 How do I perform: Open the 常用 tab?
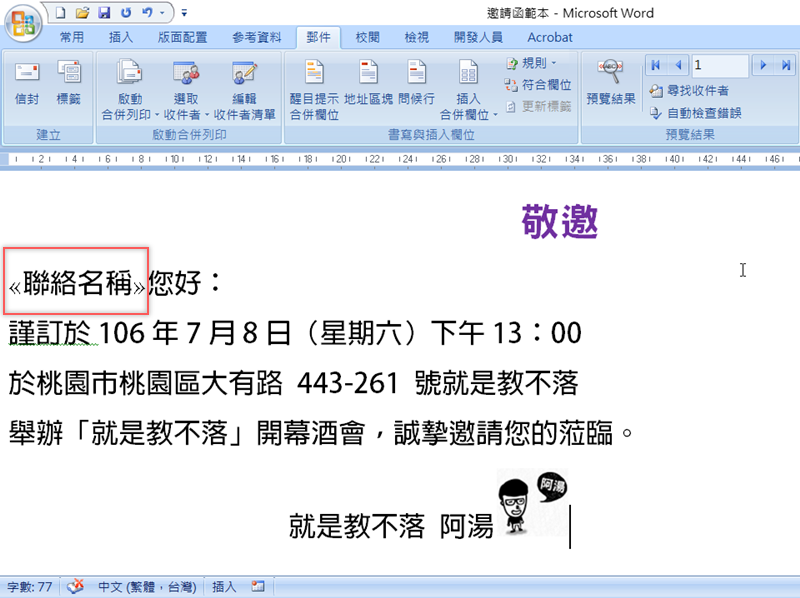71,37
